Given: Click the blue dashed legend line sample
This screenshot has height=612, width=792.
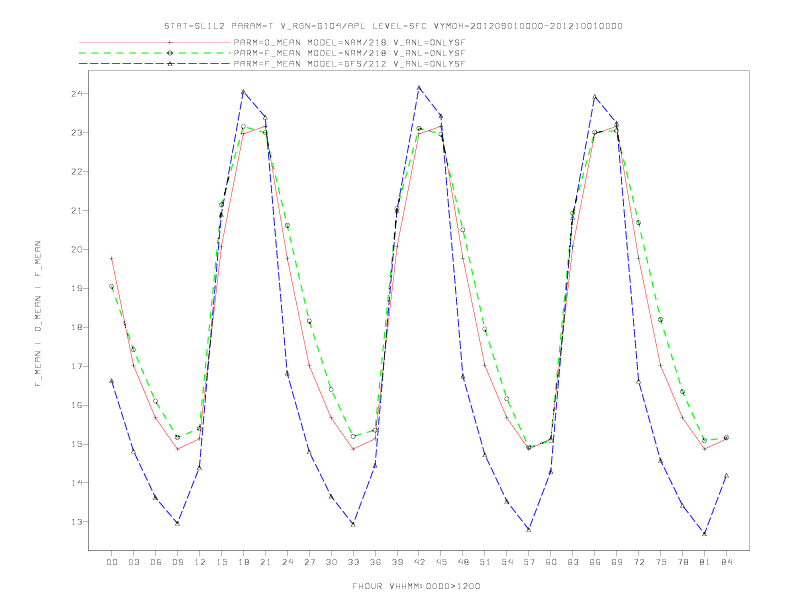Looking at the screenshot, I should point(155,64).
